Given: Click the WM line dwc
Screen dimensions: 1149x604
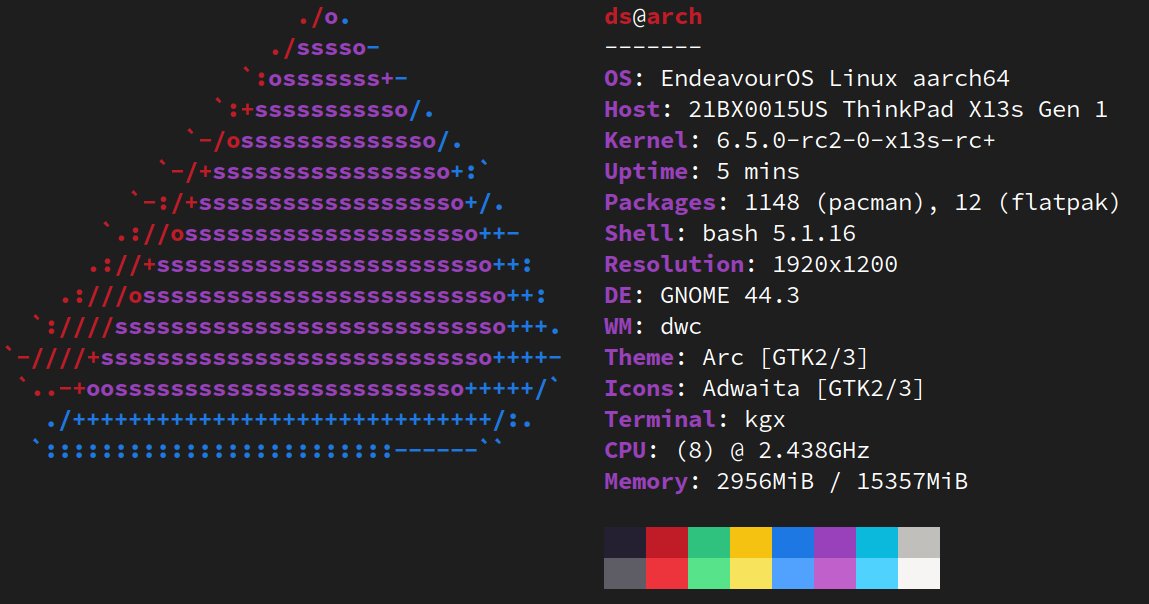Looking at the screenshot, I should 653,326.
